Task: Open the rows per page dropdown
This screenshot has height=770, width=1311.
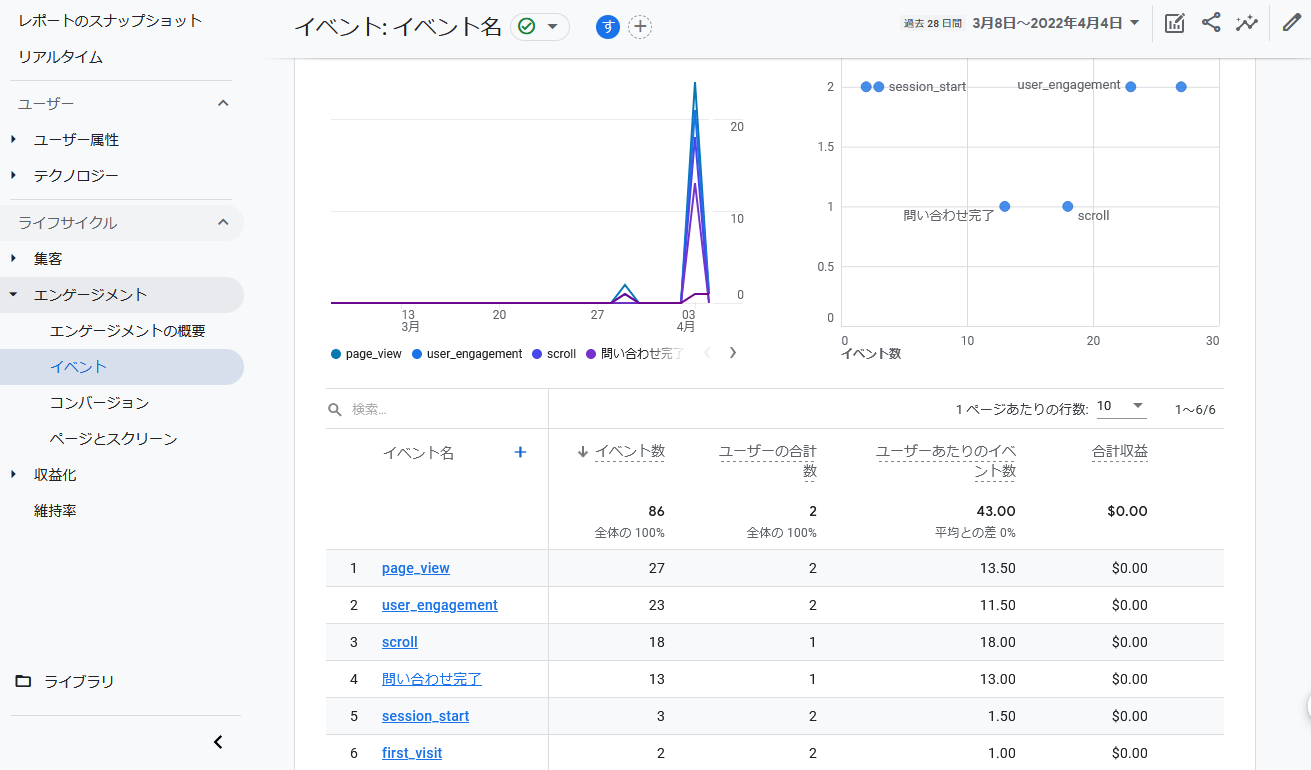Action: 1121,406
